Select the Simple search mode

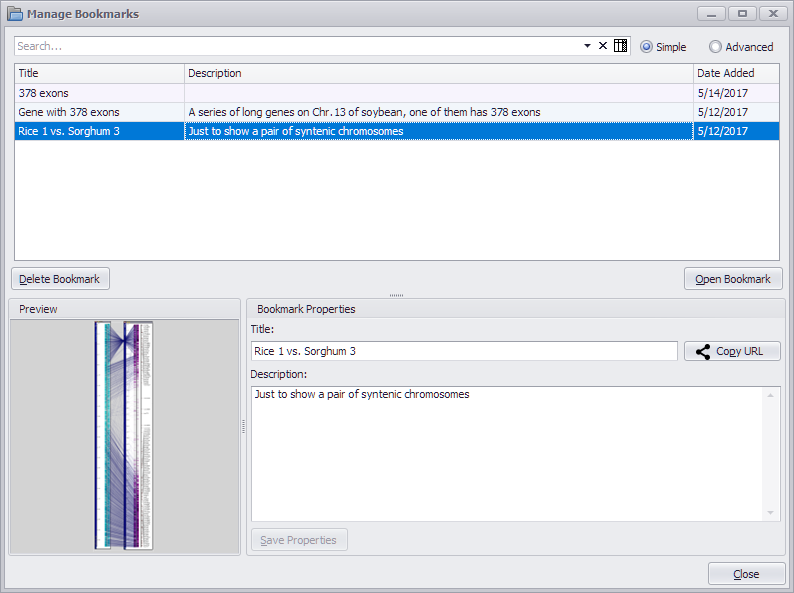tap(647, 47)
